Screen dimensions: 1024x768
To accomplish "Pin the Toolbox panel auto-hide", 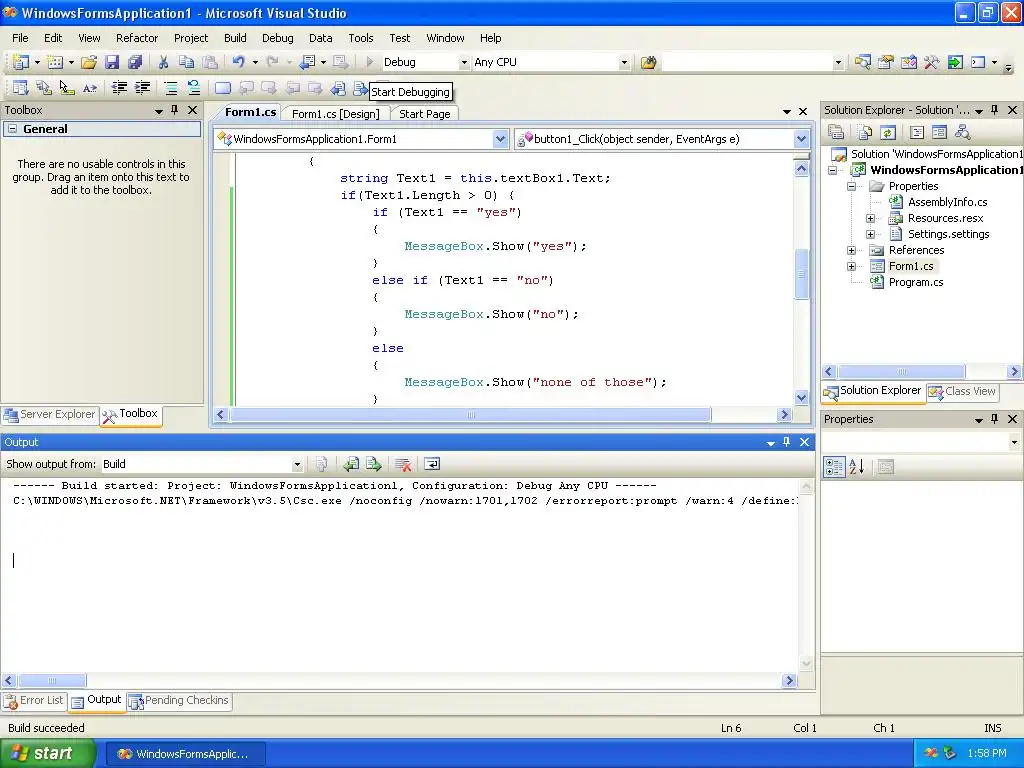I will [x=174, y=110].
